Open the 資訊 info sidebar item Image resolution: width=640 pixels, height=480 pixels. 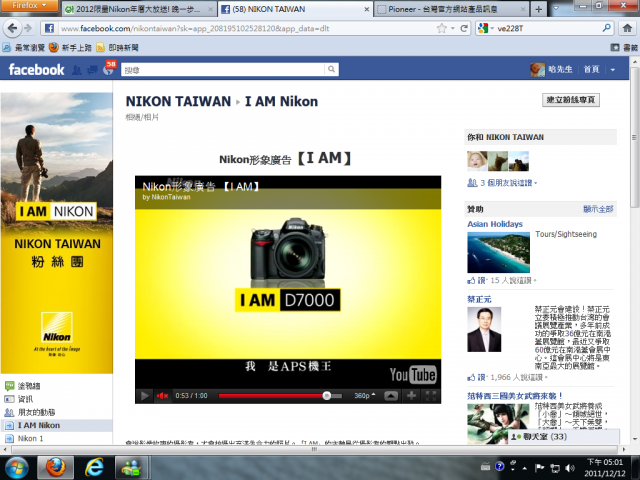19,399
